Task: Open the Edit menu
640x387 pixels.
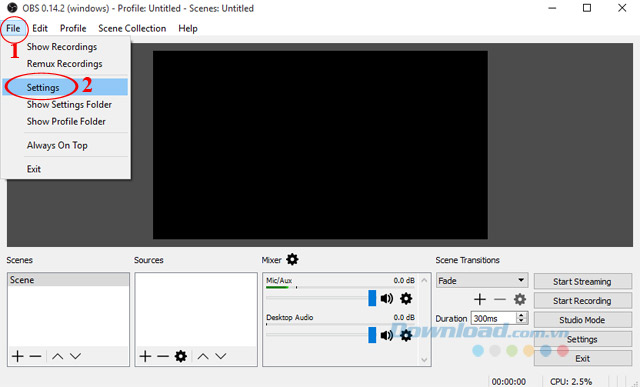Action: [40, 28]
